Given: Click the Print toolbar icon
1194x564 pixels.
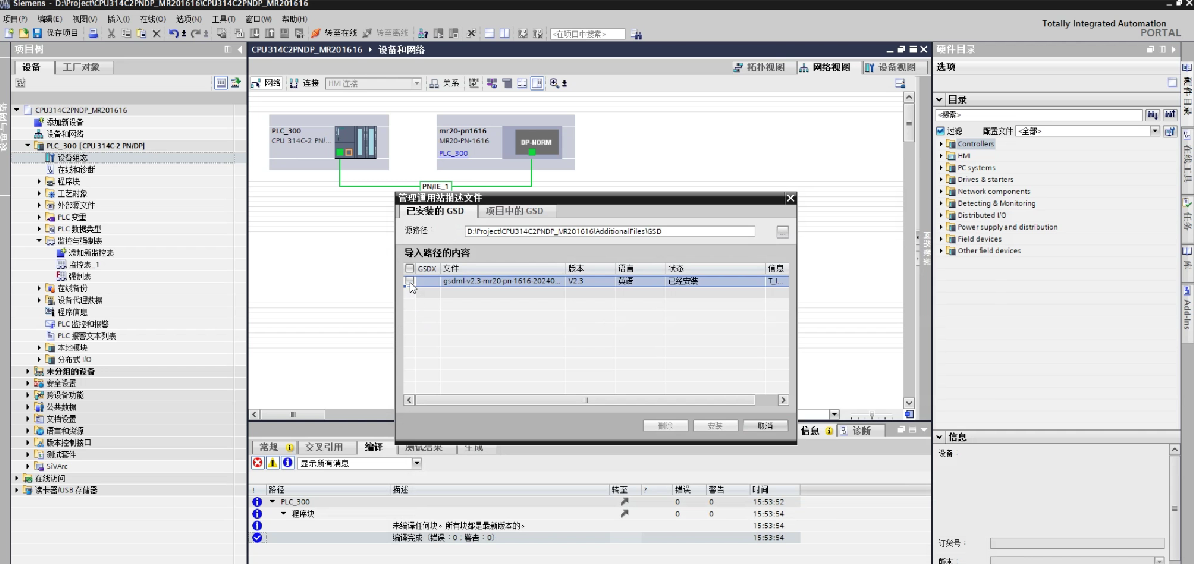Looking at the screenshot, I should 94,33.
